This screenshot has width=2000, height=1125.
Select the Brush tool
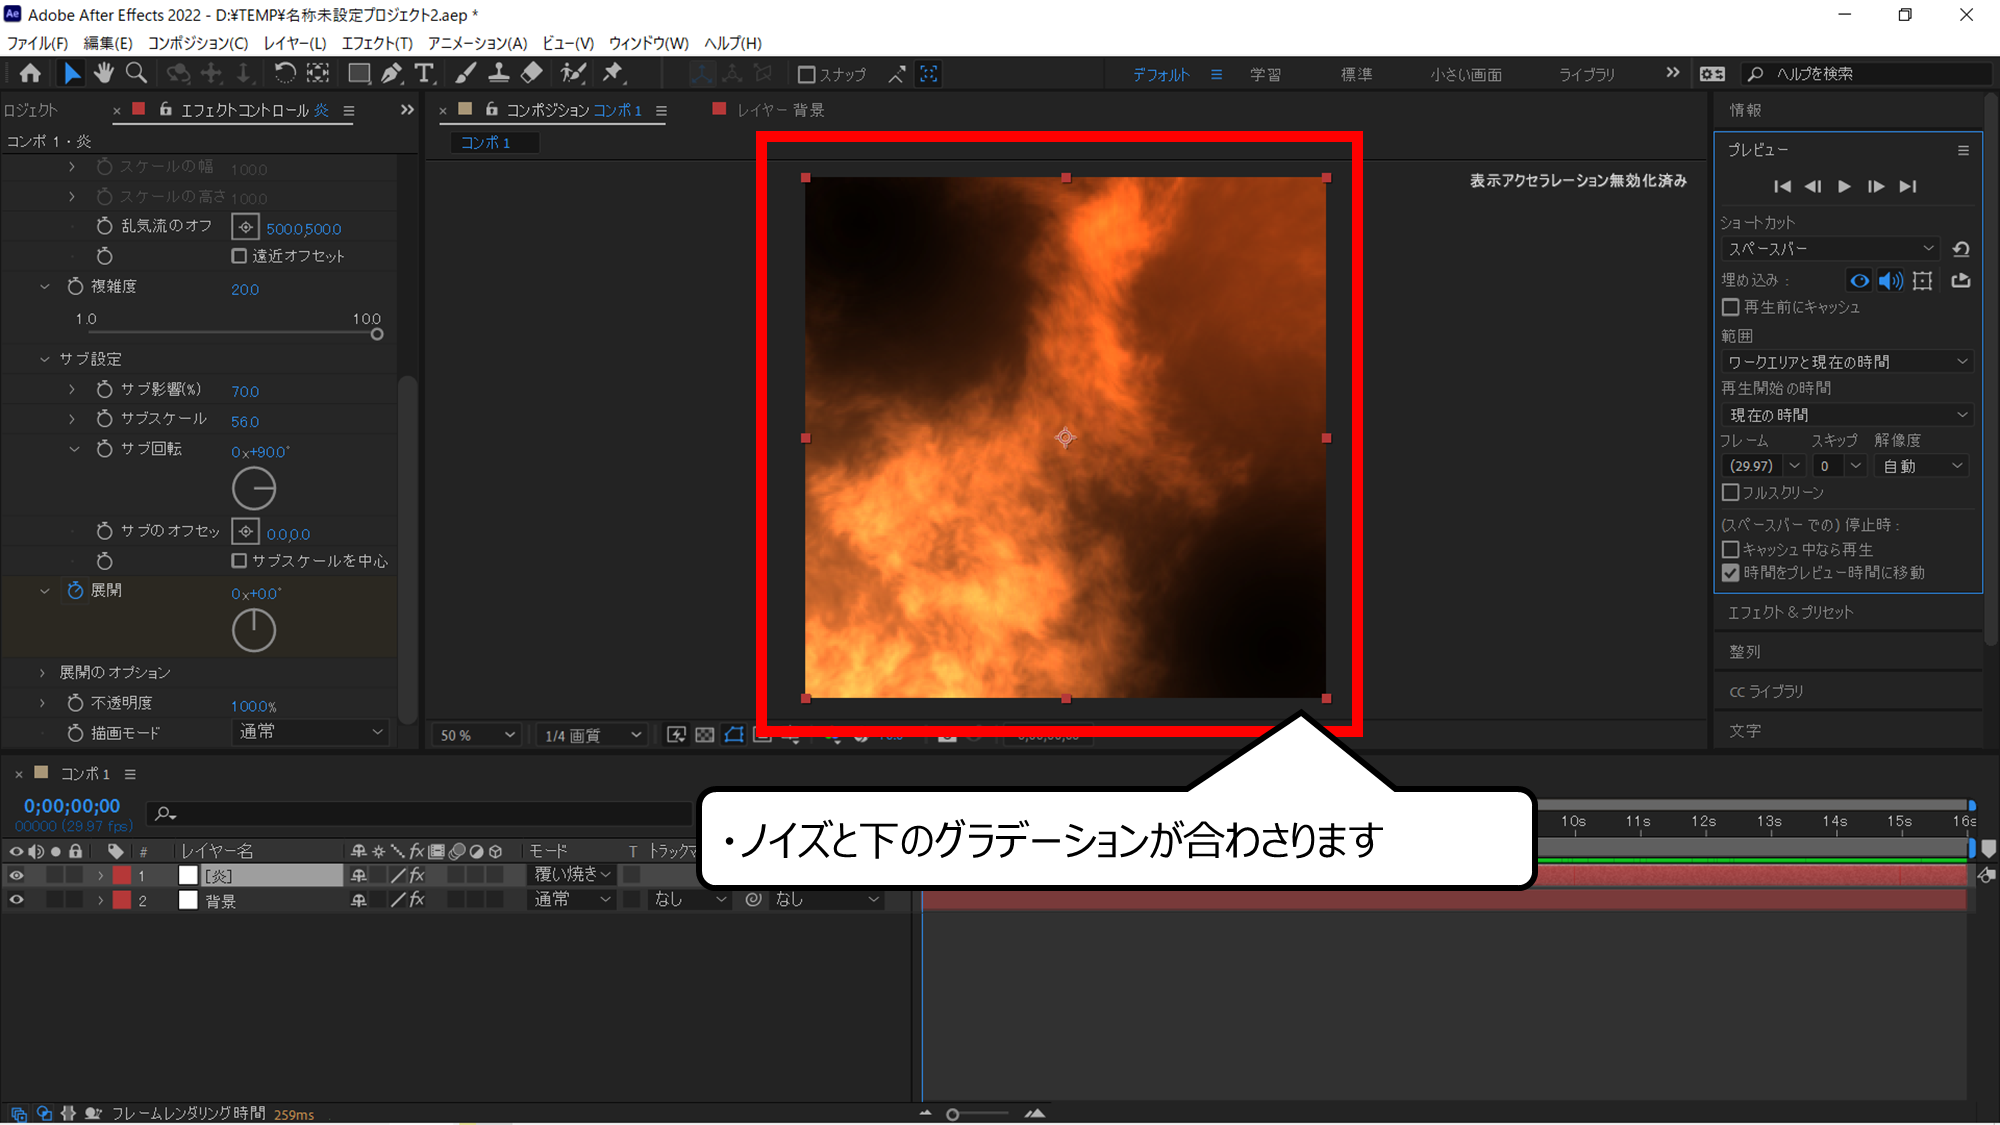[466, 73]
